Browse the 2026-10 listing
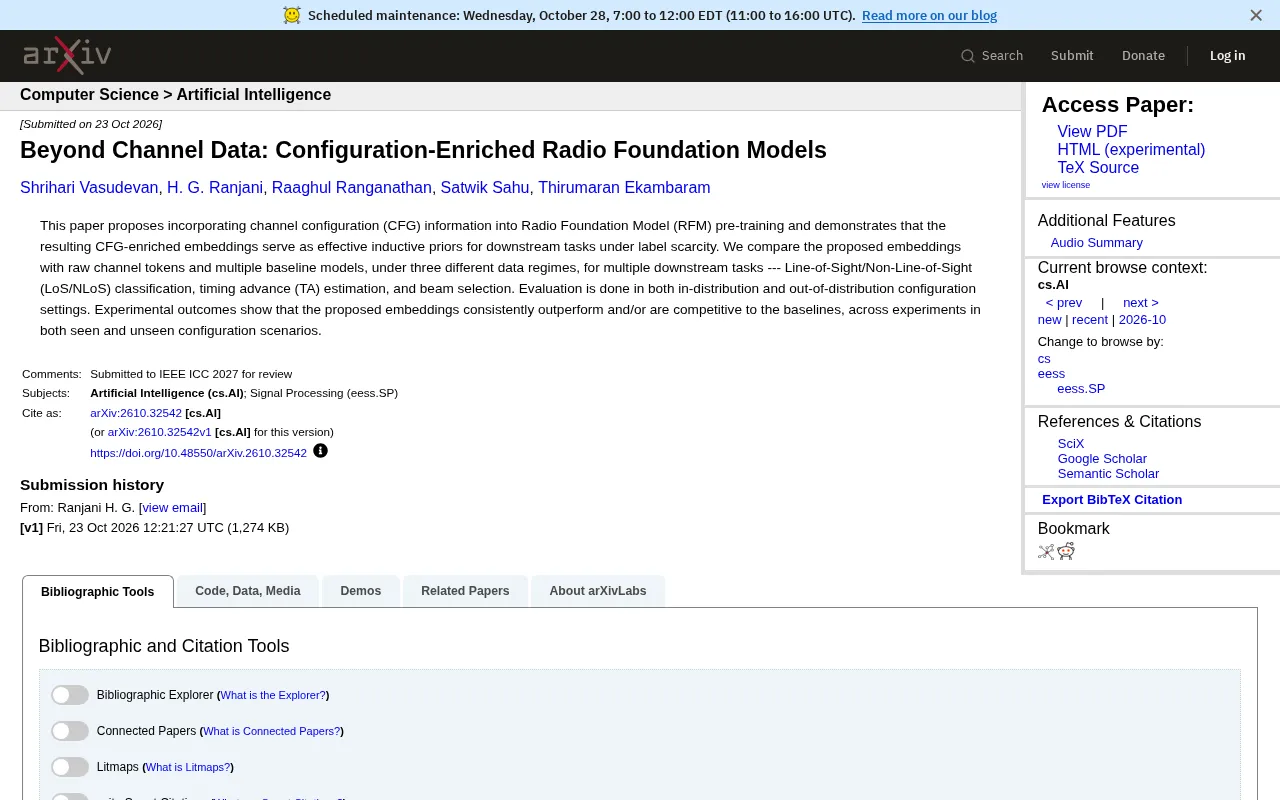1280x800 pixels. [1142, 320]
